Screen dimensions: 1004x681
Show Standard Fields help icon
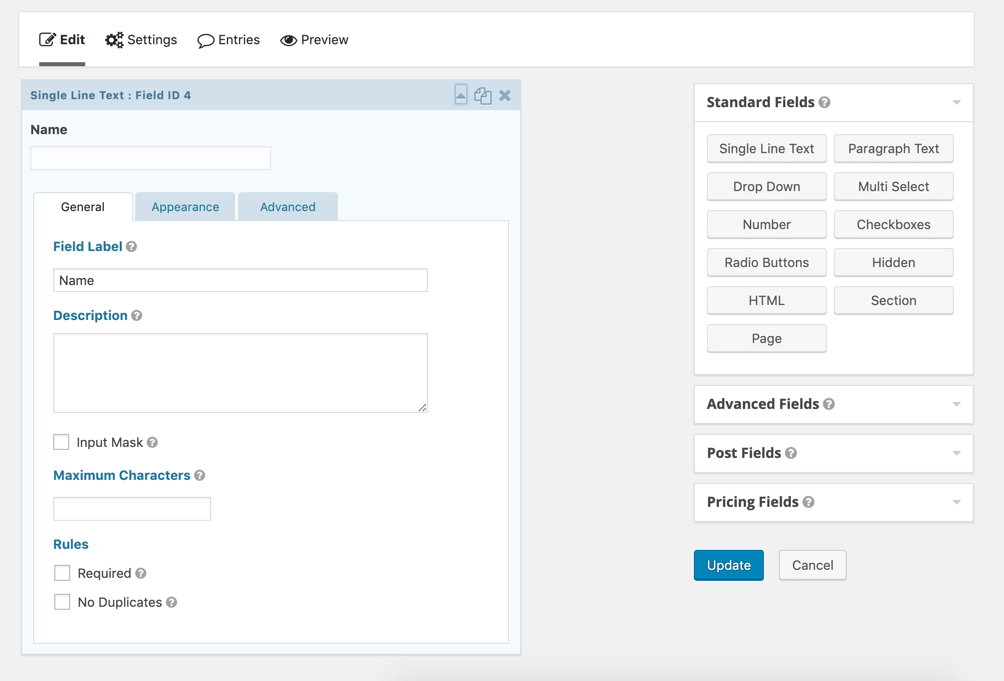pos(825,102)
